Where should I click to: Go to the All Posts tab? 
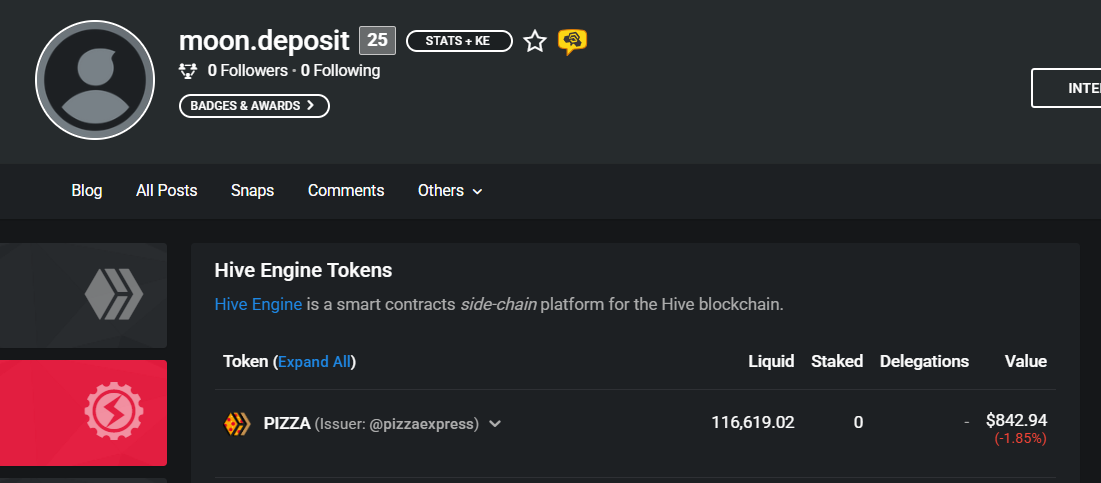point(167,190)
